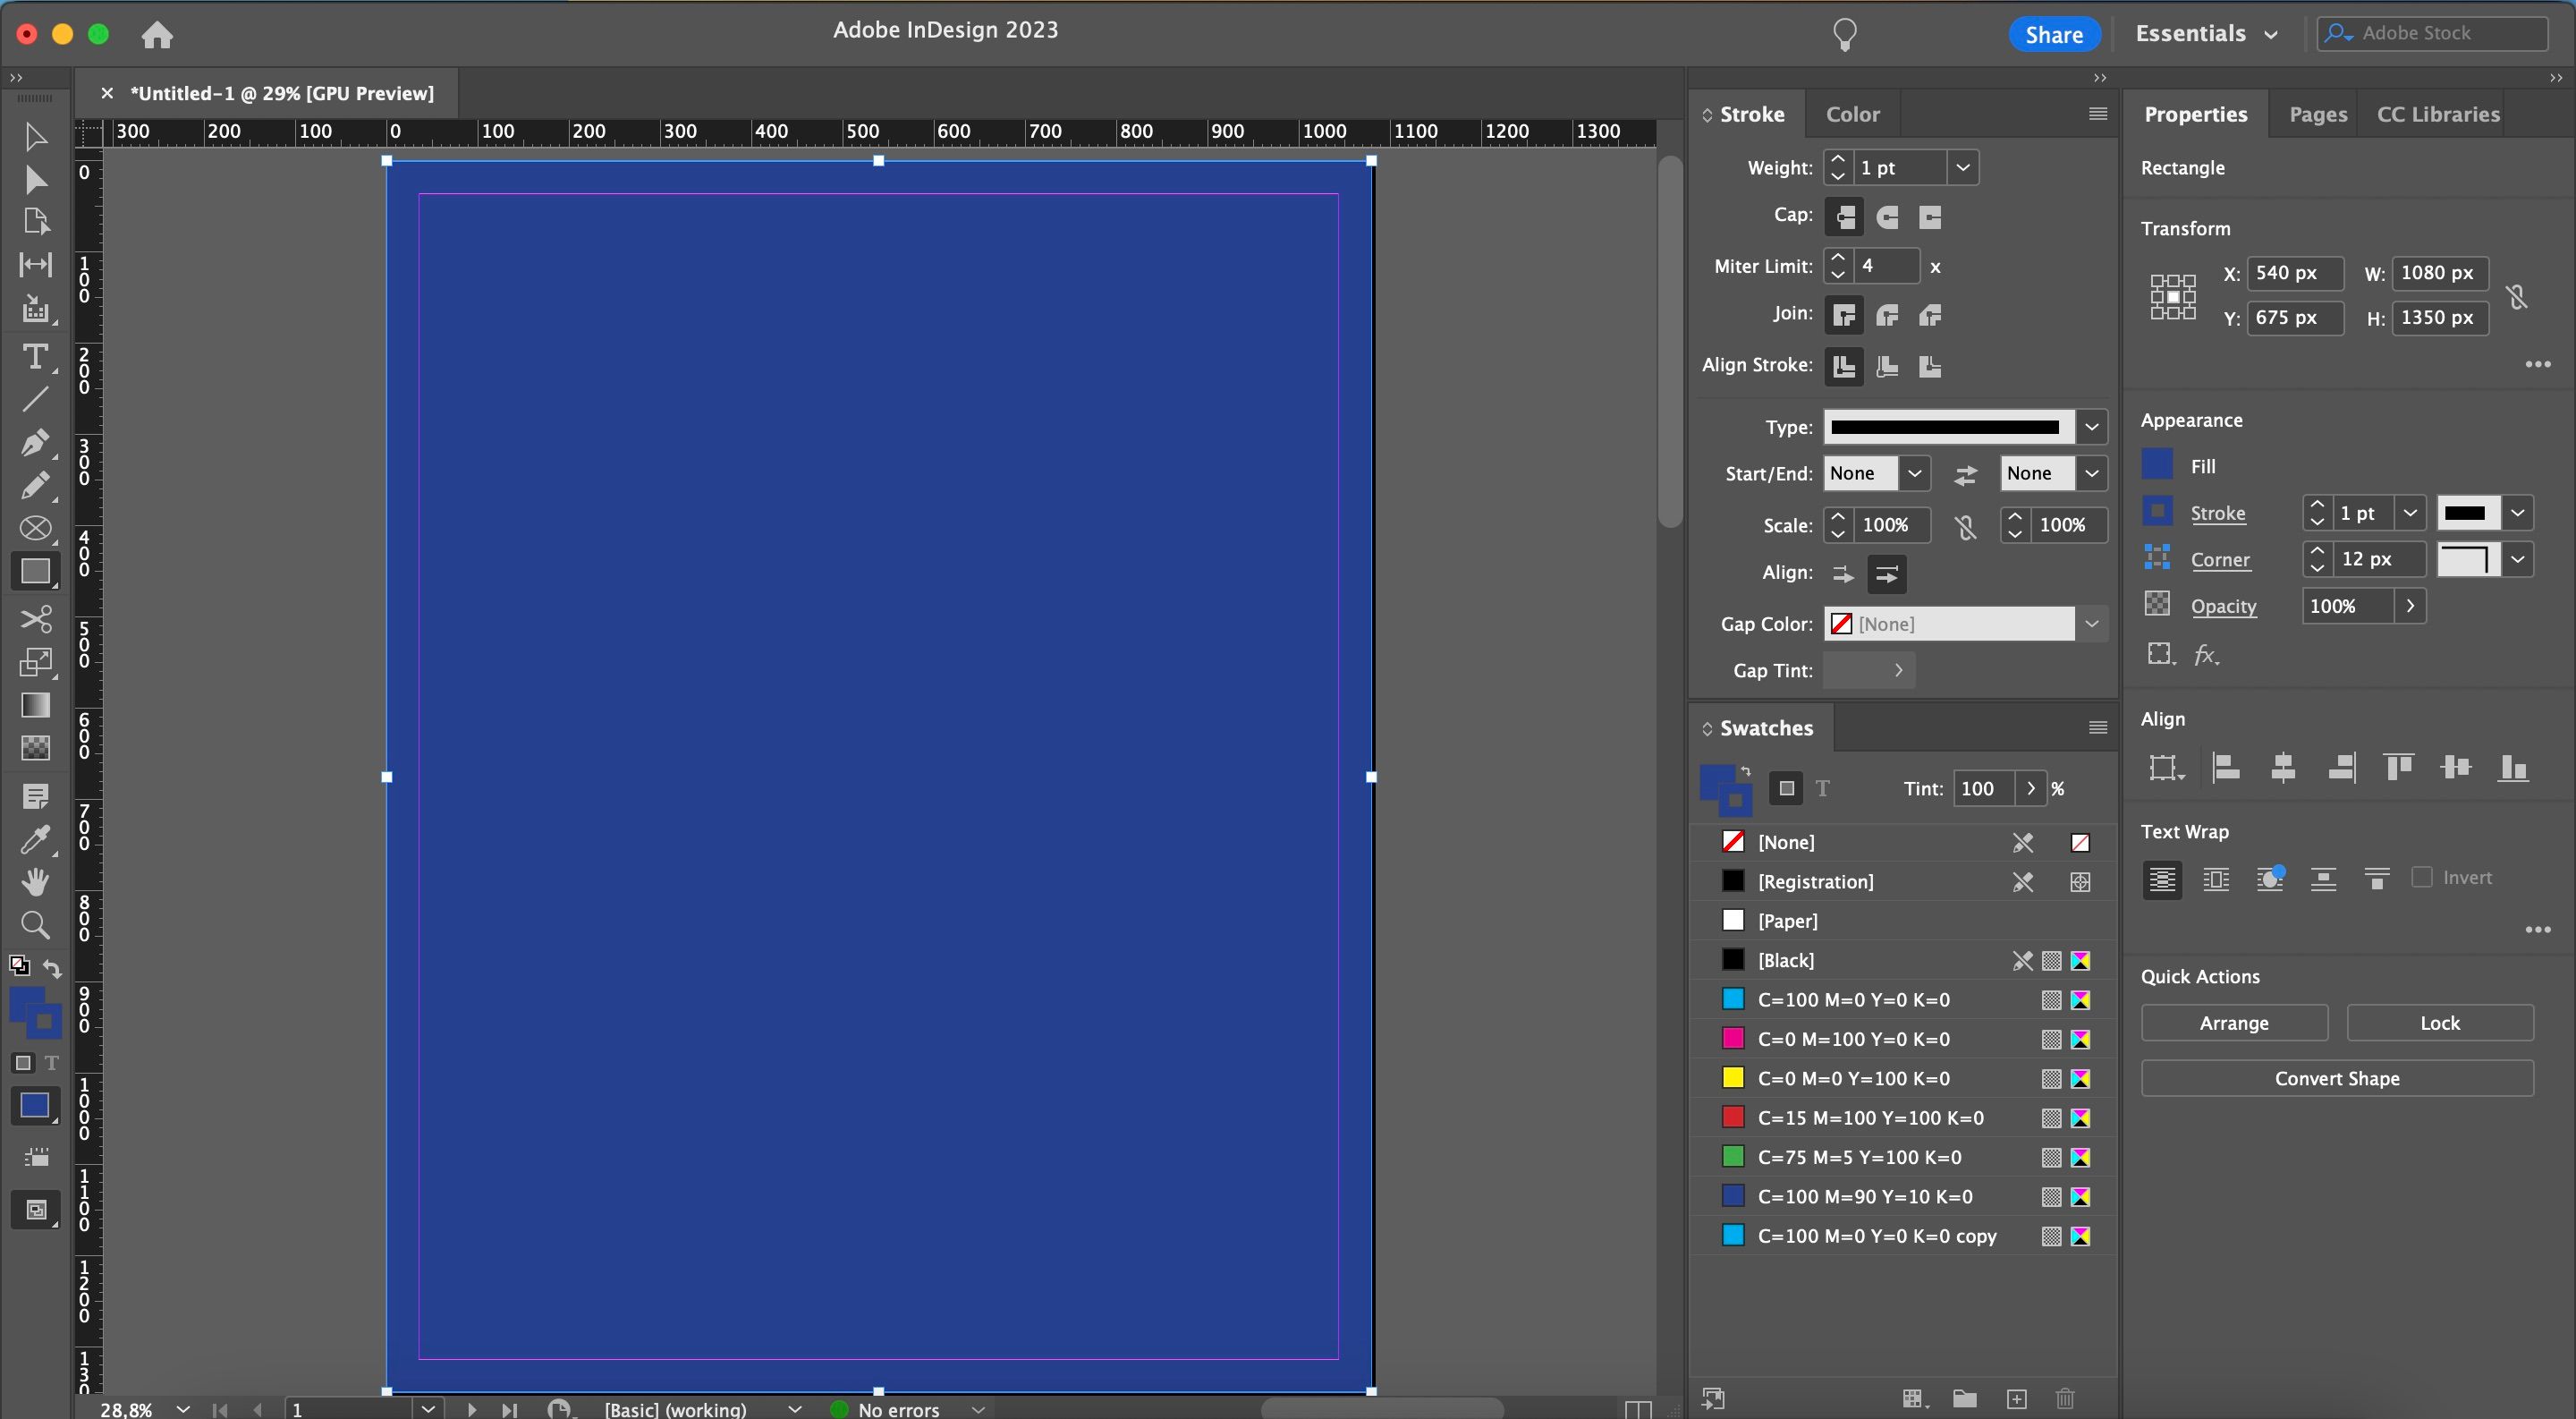Open the stroke Weight dropdown

point(1963,167)
